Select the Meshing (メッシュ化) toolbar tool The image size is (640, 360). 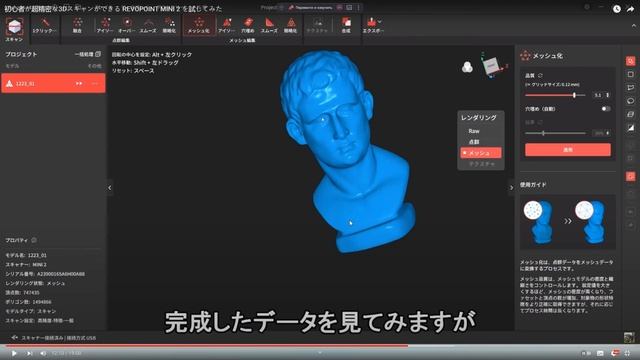click(x=199, y=25)
